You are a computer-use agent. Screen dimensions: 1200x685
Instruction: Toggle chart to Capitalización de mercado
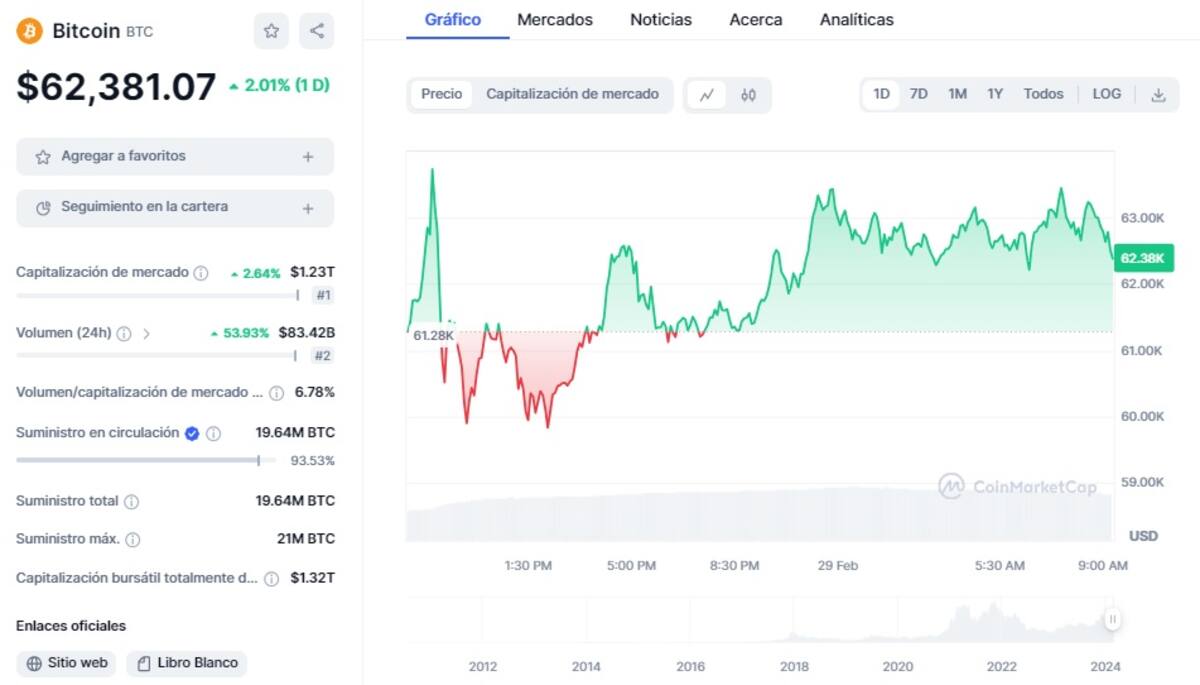[572, 94]
